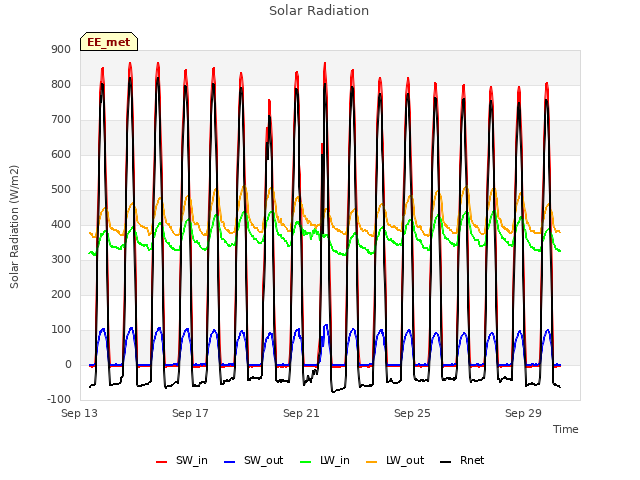
Task: Click the LW_in legend label
Action: (335, 460)
